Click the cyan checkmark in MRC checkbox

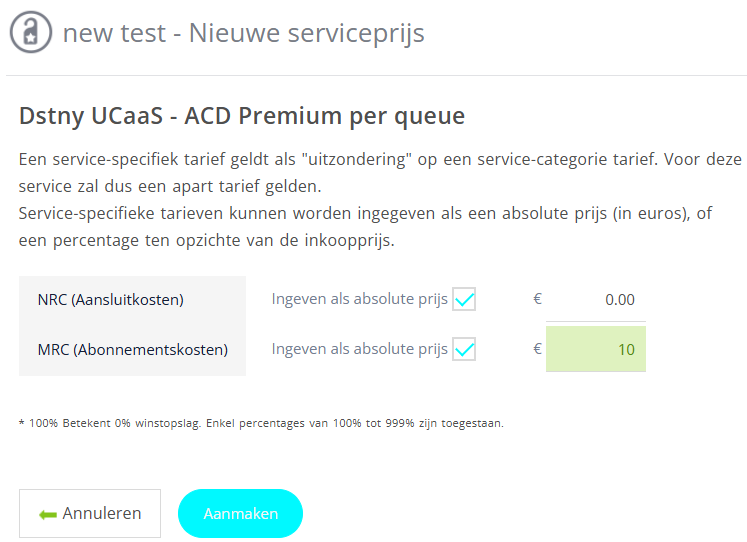(x=464, y=350)
